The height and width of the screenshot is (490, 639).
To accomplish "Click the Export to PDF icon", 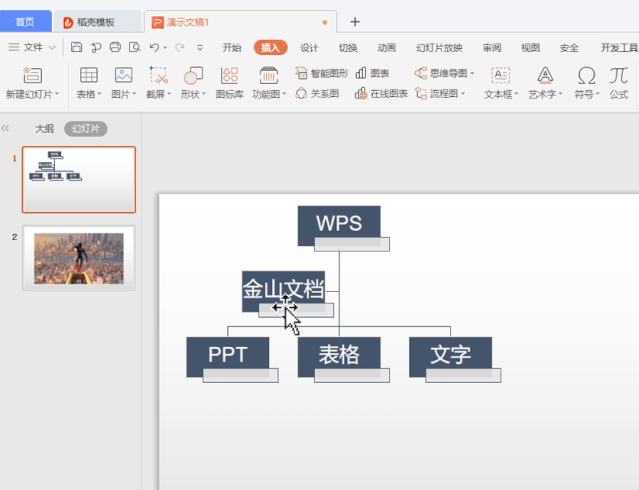I will pyautogui.click(x=96, y=48).
